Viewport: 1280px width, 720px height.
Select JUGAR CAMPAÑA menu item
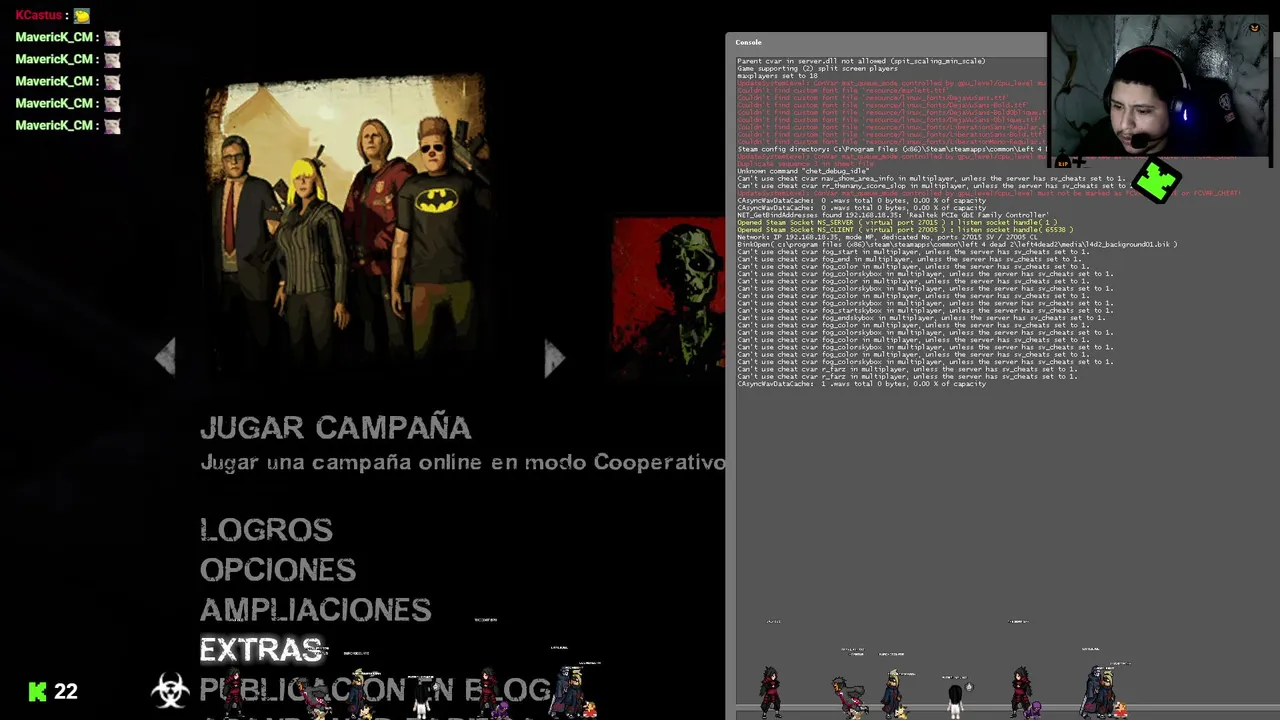pos(335,428)
